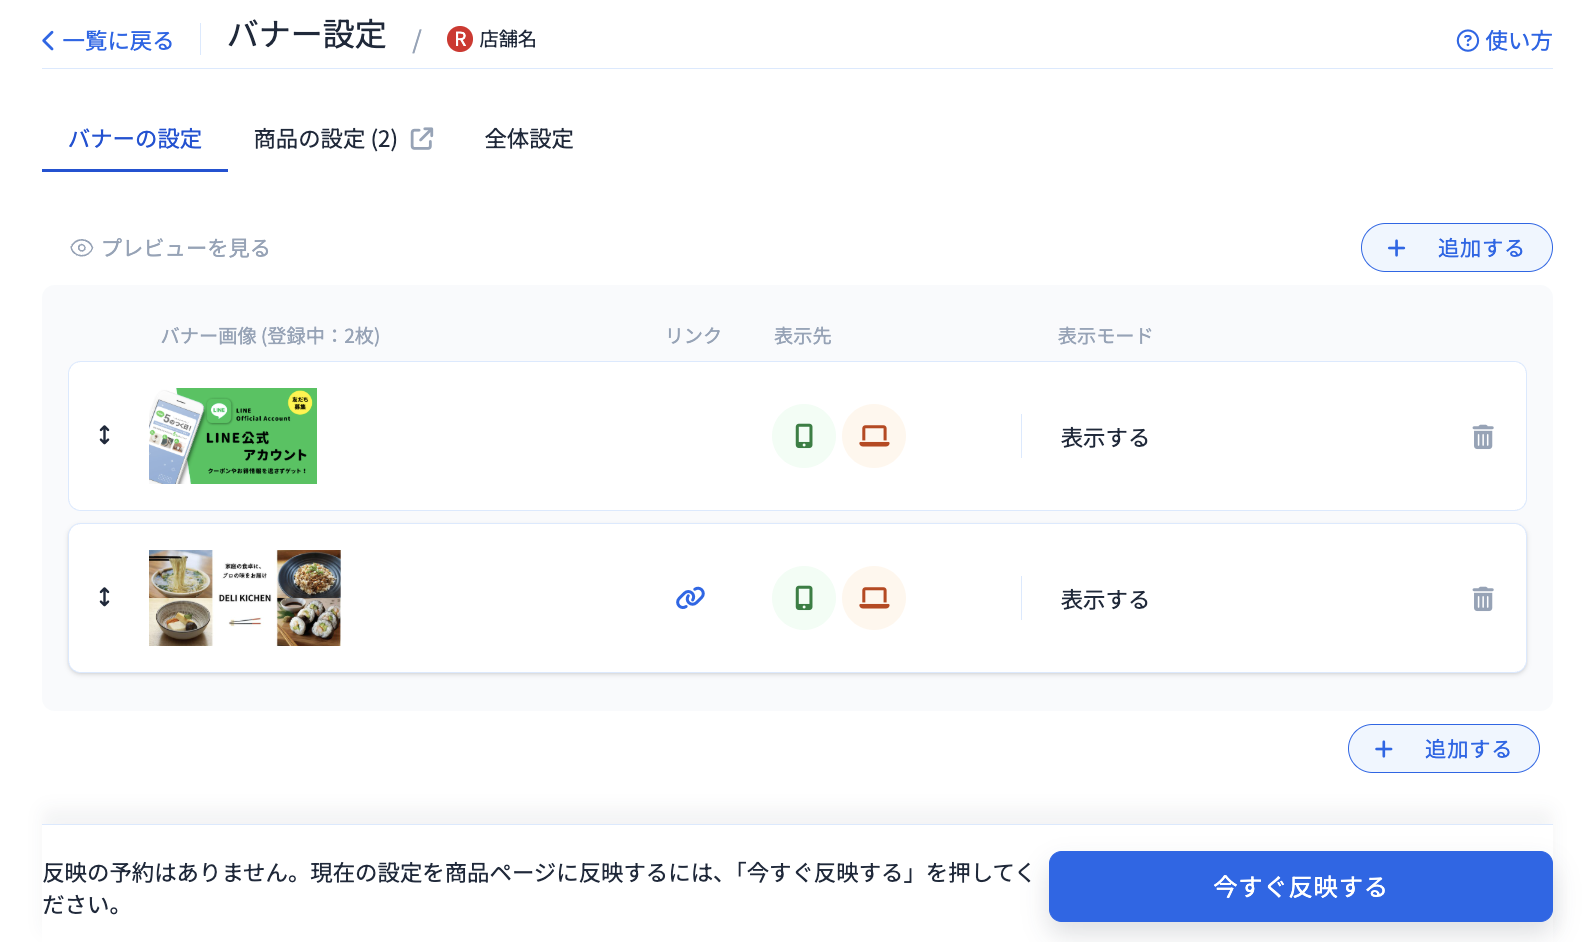Click bottom 追加する button
This screenshot has height=942, width=1596.
pos(1443,749)
